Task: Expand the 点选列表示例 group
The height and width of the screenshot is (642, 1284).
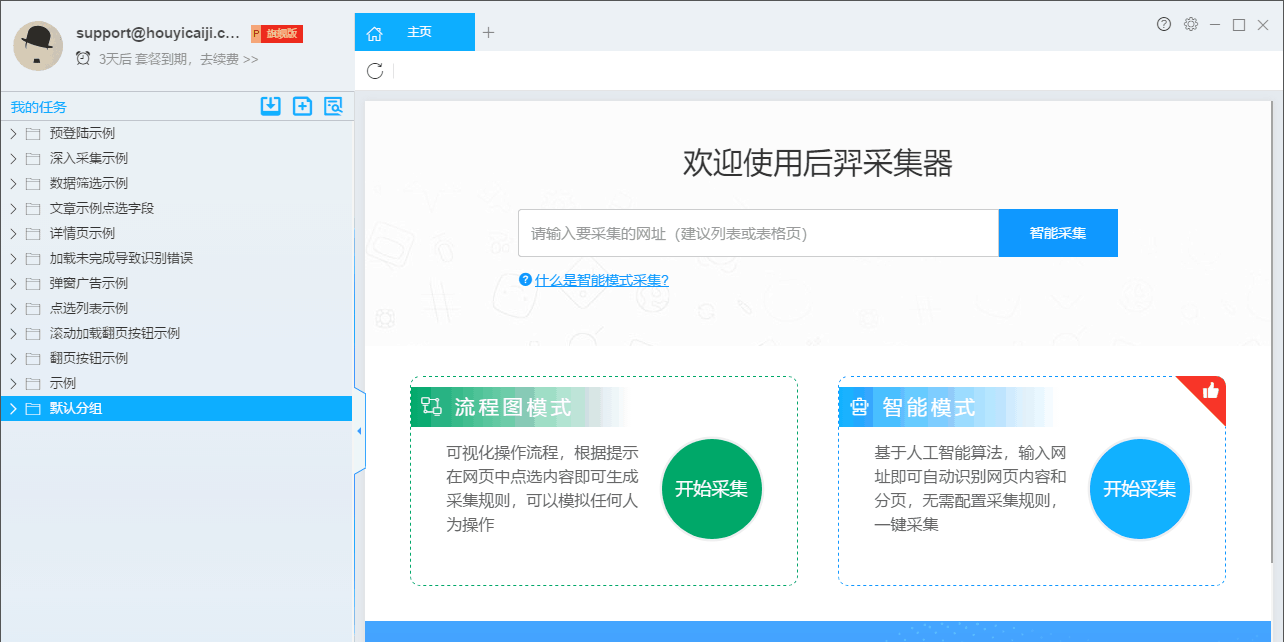Action: click(13, 308)
